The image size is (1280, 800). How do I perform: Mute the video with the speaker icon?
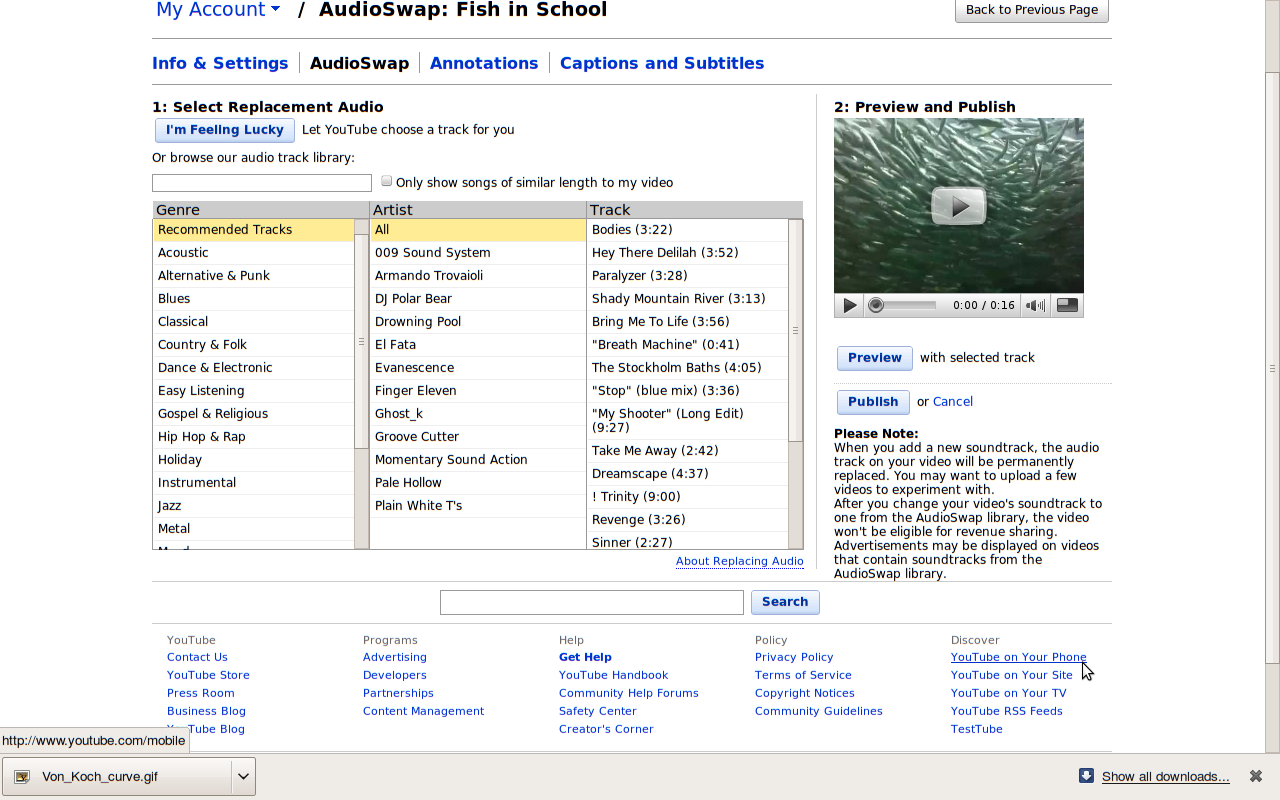point(1035,305)
